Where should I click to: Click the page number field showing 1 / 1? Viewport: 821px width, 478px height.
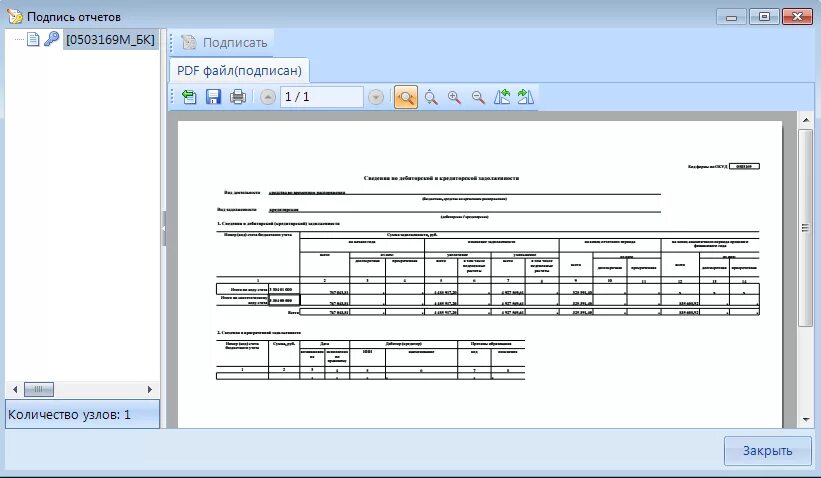321,97
